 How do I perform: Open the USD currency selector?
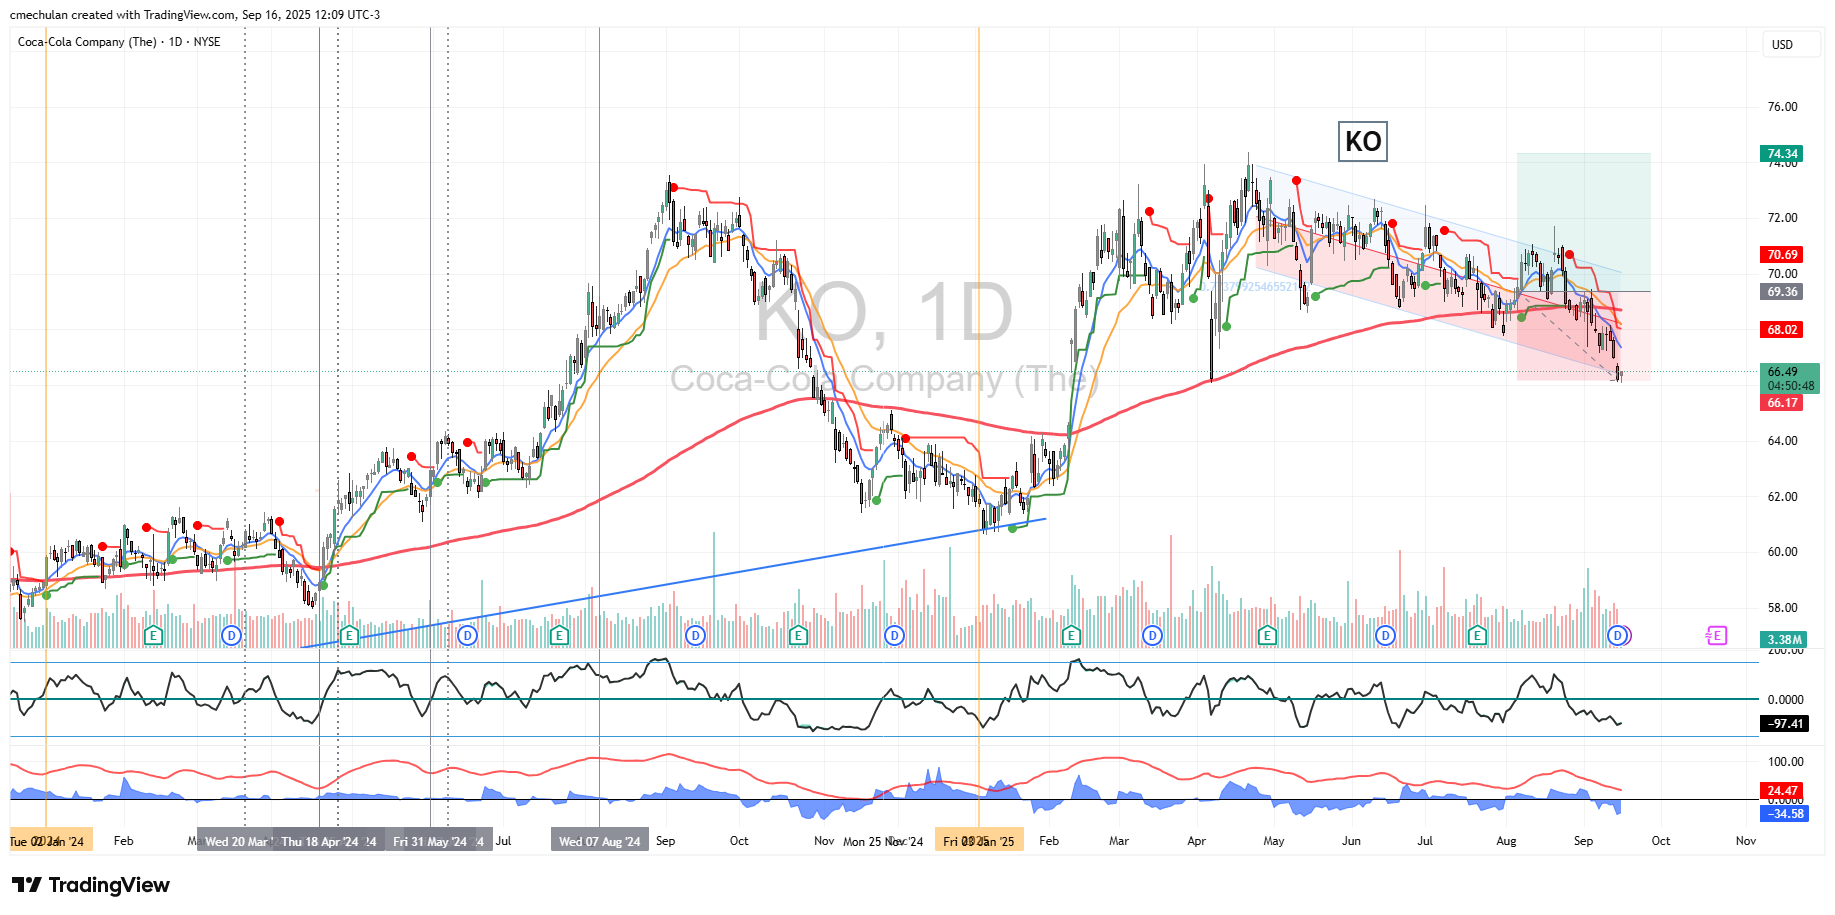(1790, 44)
